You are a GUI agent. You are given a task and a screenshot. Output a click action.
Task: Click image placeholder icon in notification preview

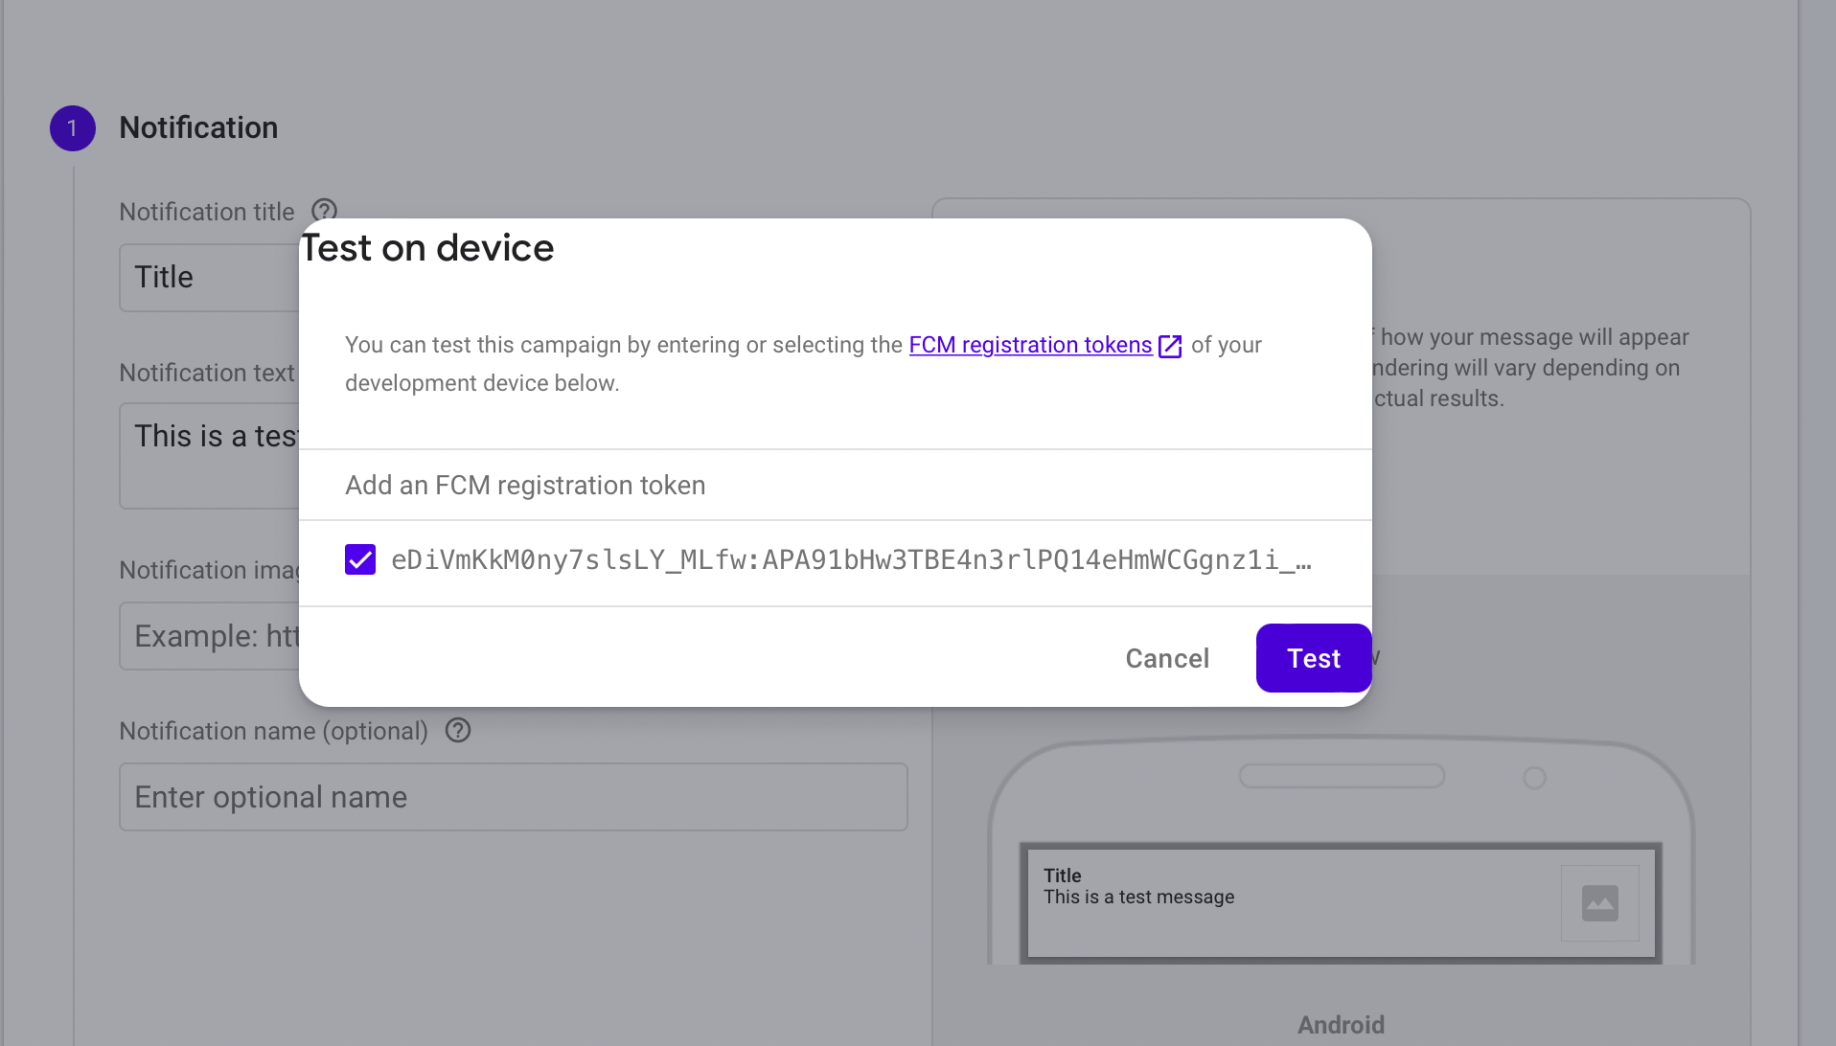(x=1599, y=903)
